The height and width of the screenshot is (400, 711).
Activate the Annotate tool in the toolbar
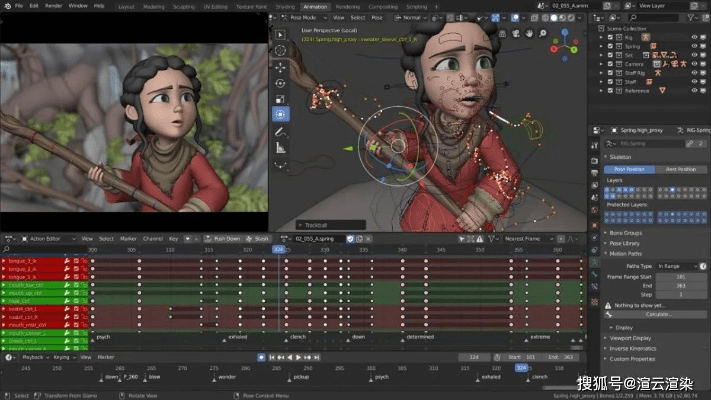coord(280,132)
